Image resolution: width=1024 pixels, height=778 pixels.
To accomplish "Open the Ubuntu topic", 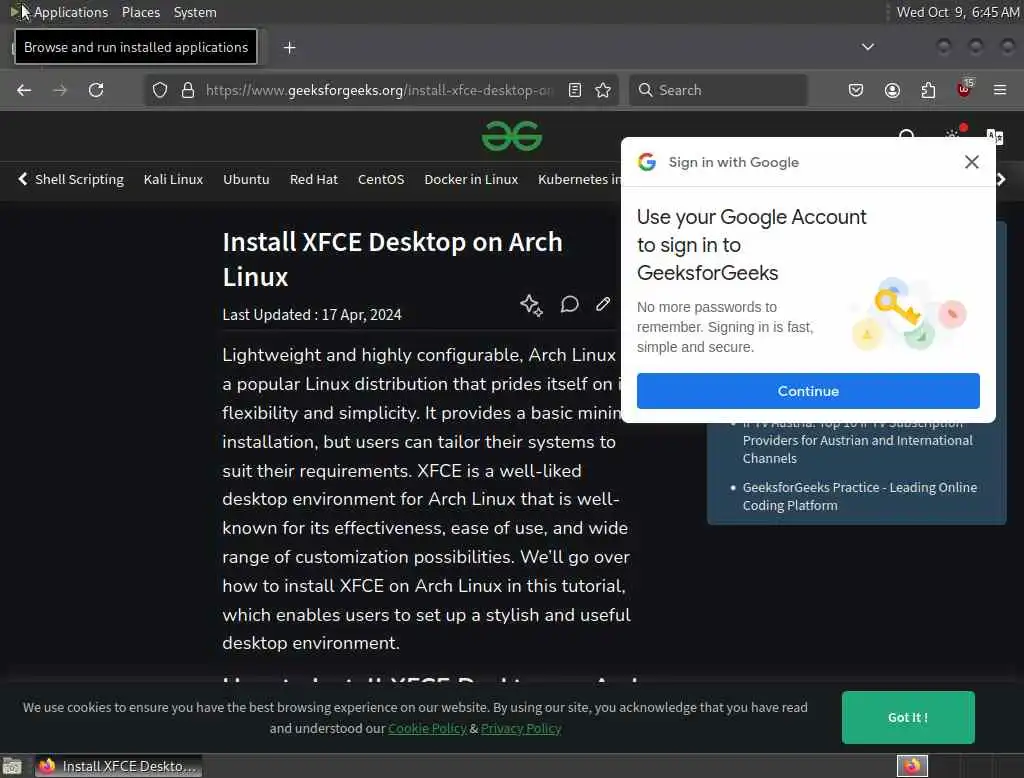I will [x=246, y=180].
